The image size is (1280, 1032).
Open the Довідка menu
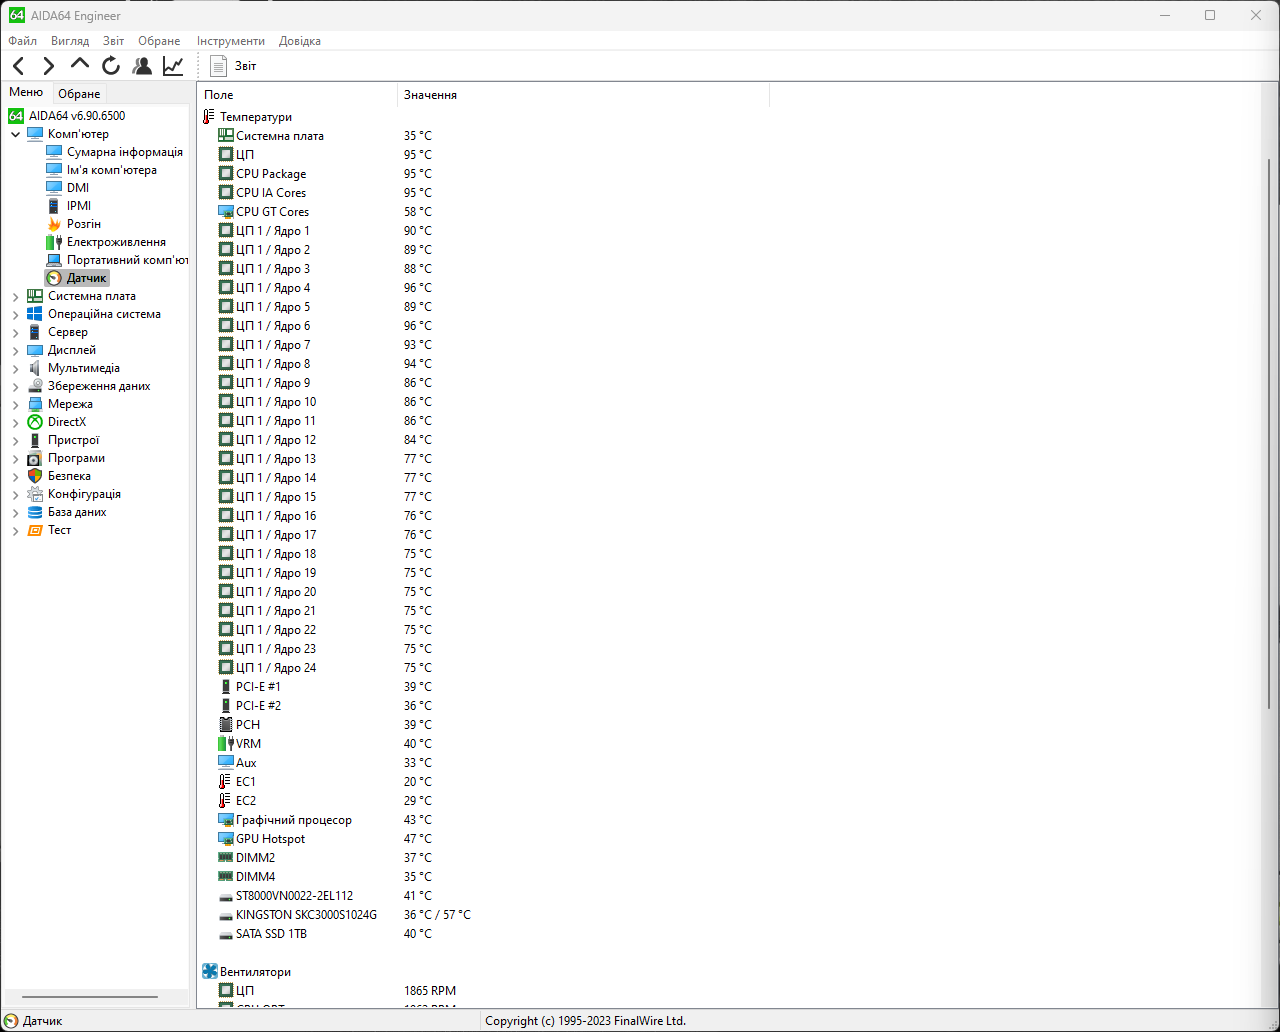(300, 41)
